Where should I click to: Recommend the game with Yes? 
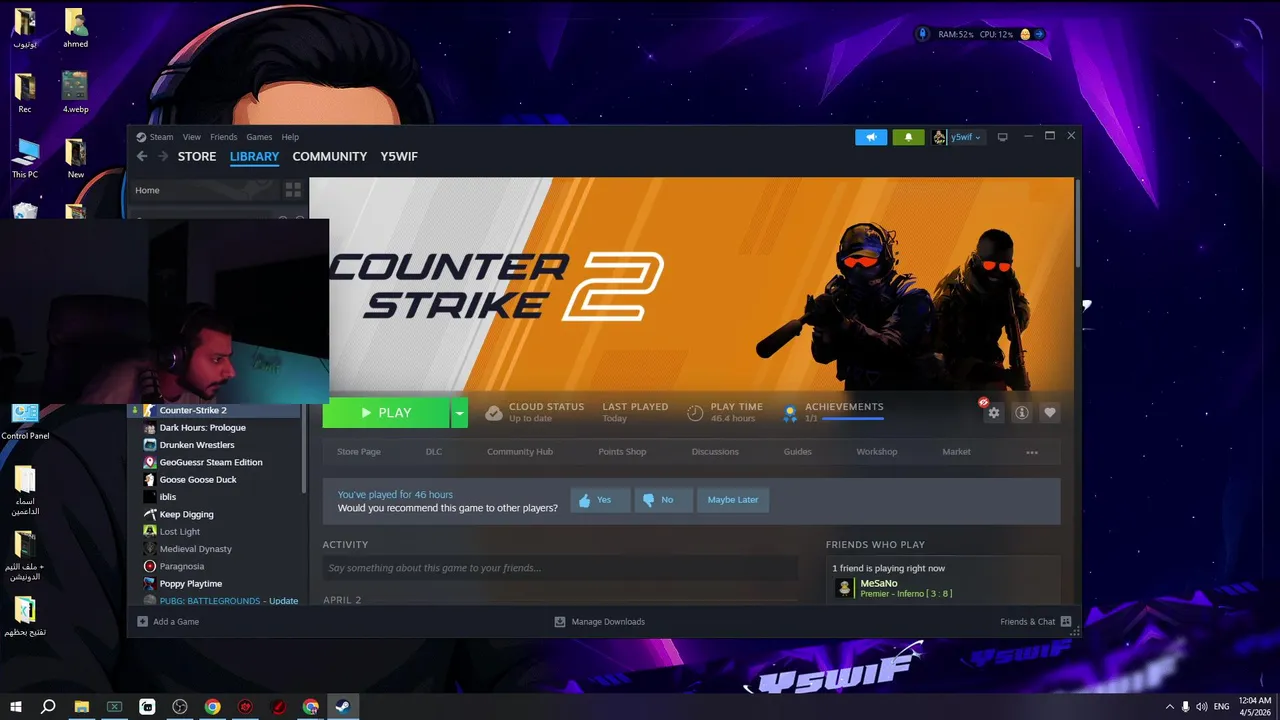pos(600,500)
